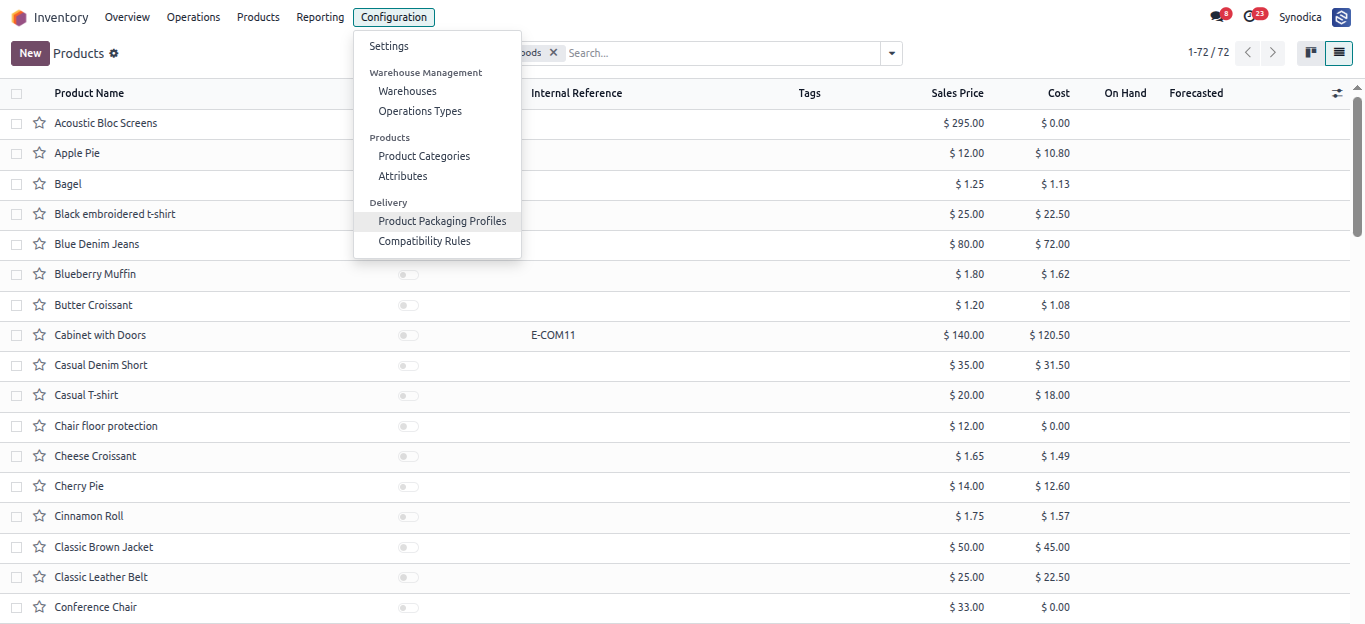Toggle the Blueberry Muffin switch
This screenshot has height=624, width=1365.
click(408, 275)
